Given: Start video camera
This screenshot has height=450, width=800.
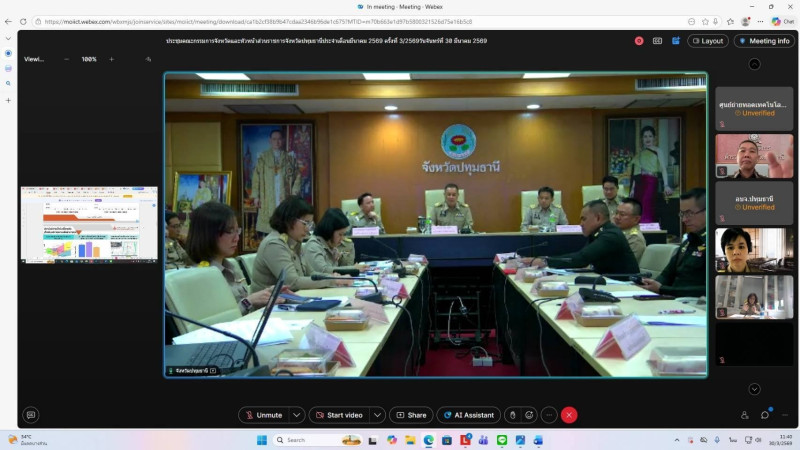Looking at the screenshot, I should pyautogui.click(x=338, y=415).
